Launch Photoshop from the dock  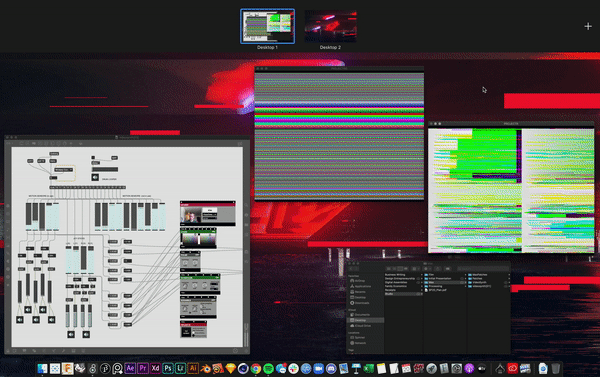tap(168, 368)
